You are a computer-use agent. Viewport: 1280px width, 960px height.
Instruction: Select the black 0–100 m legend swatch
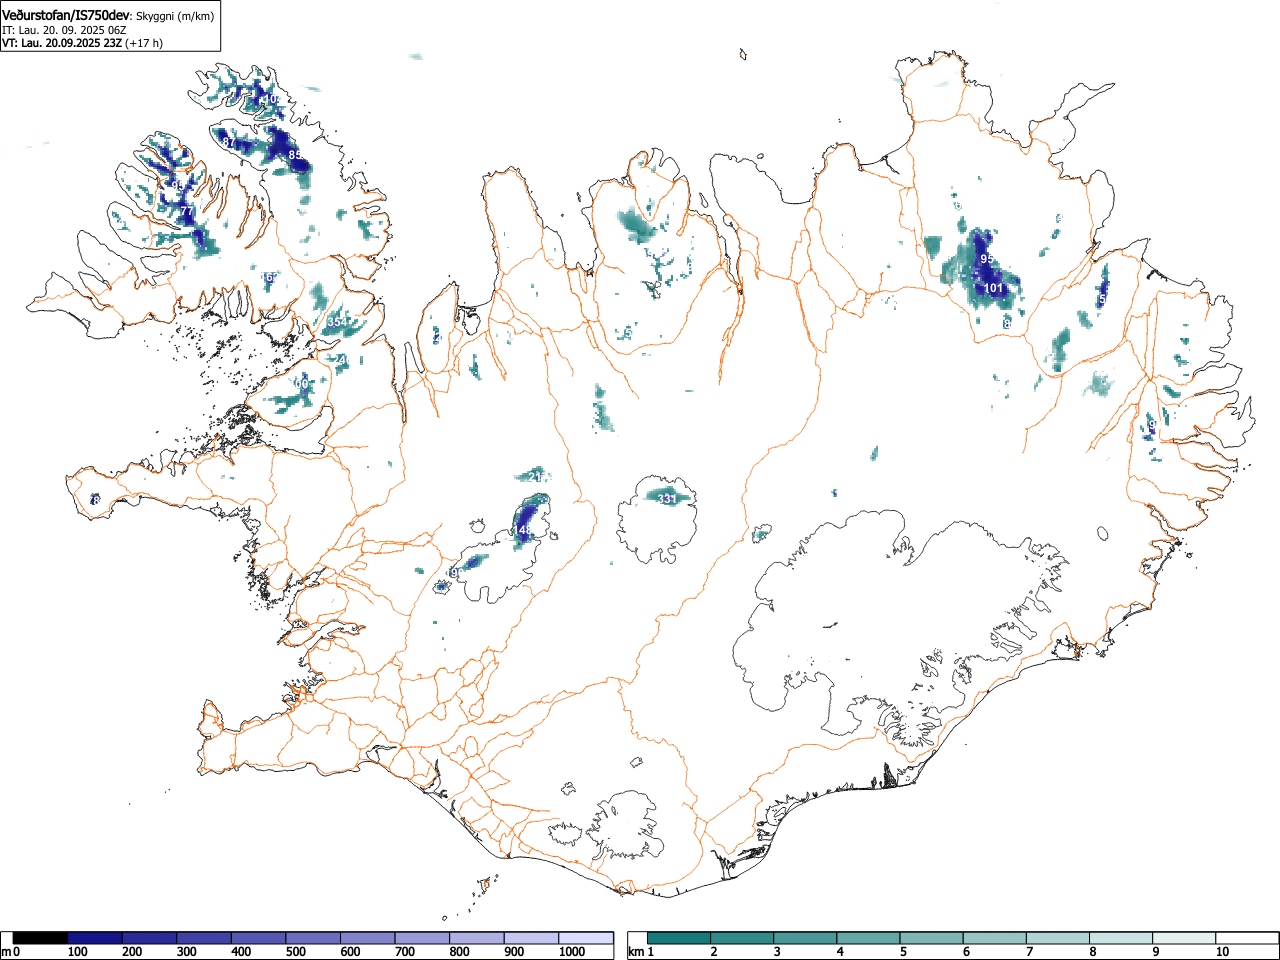tap(41, 938)
